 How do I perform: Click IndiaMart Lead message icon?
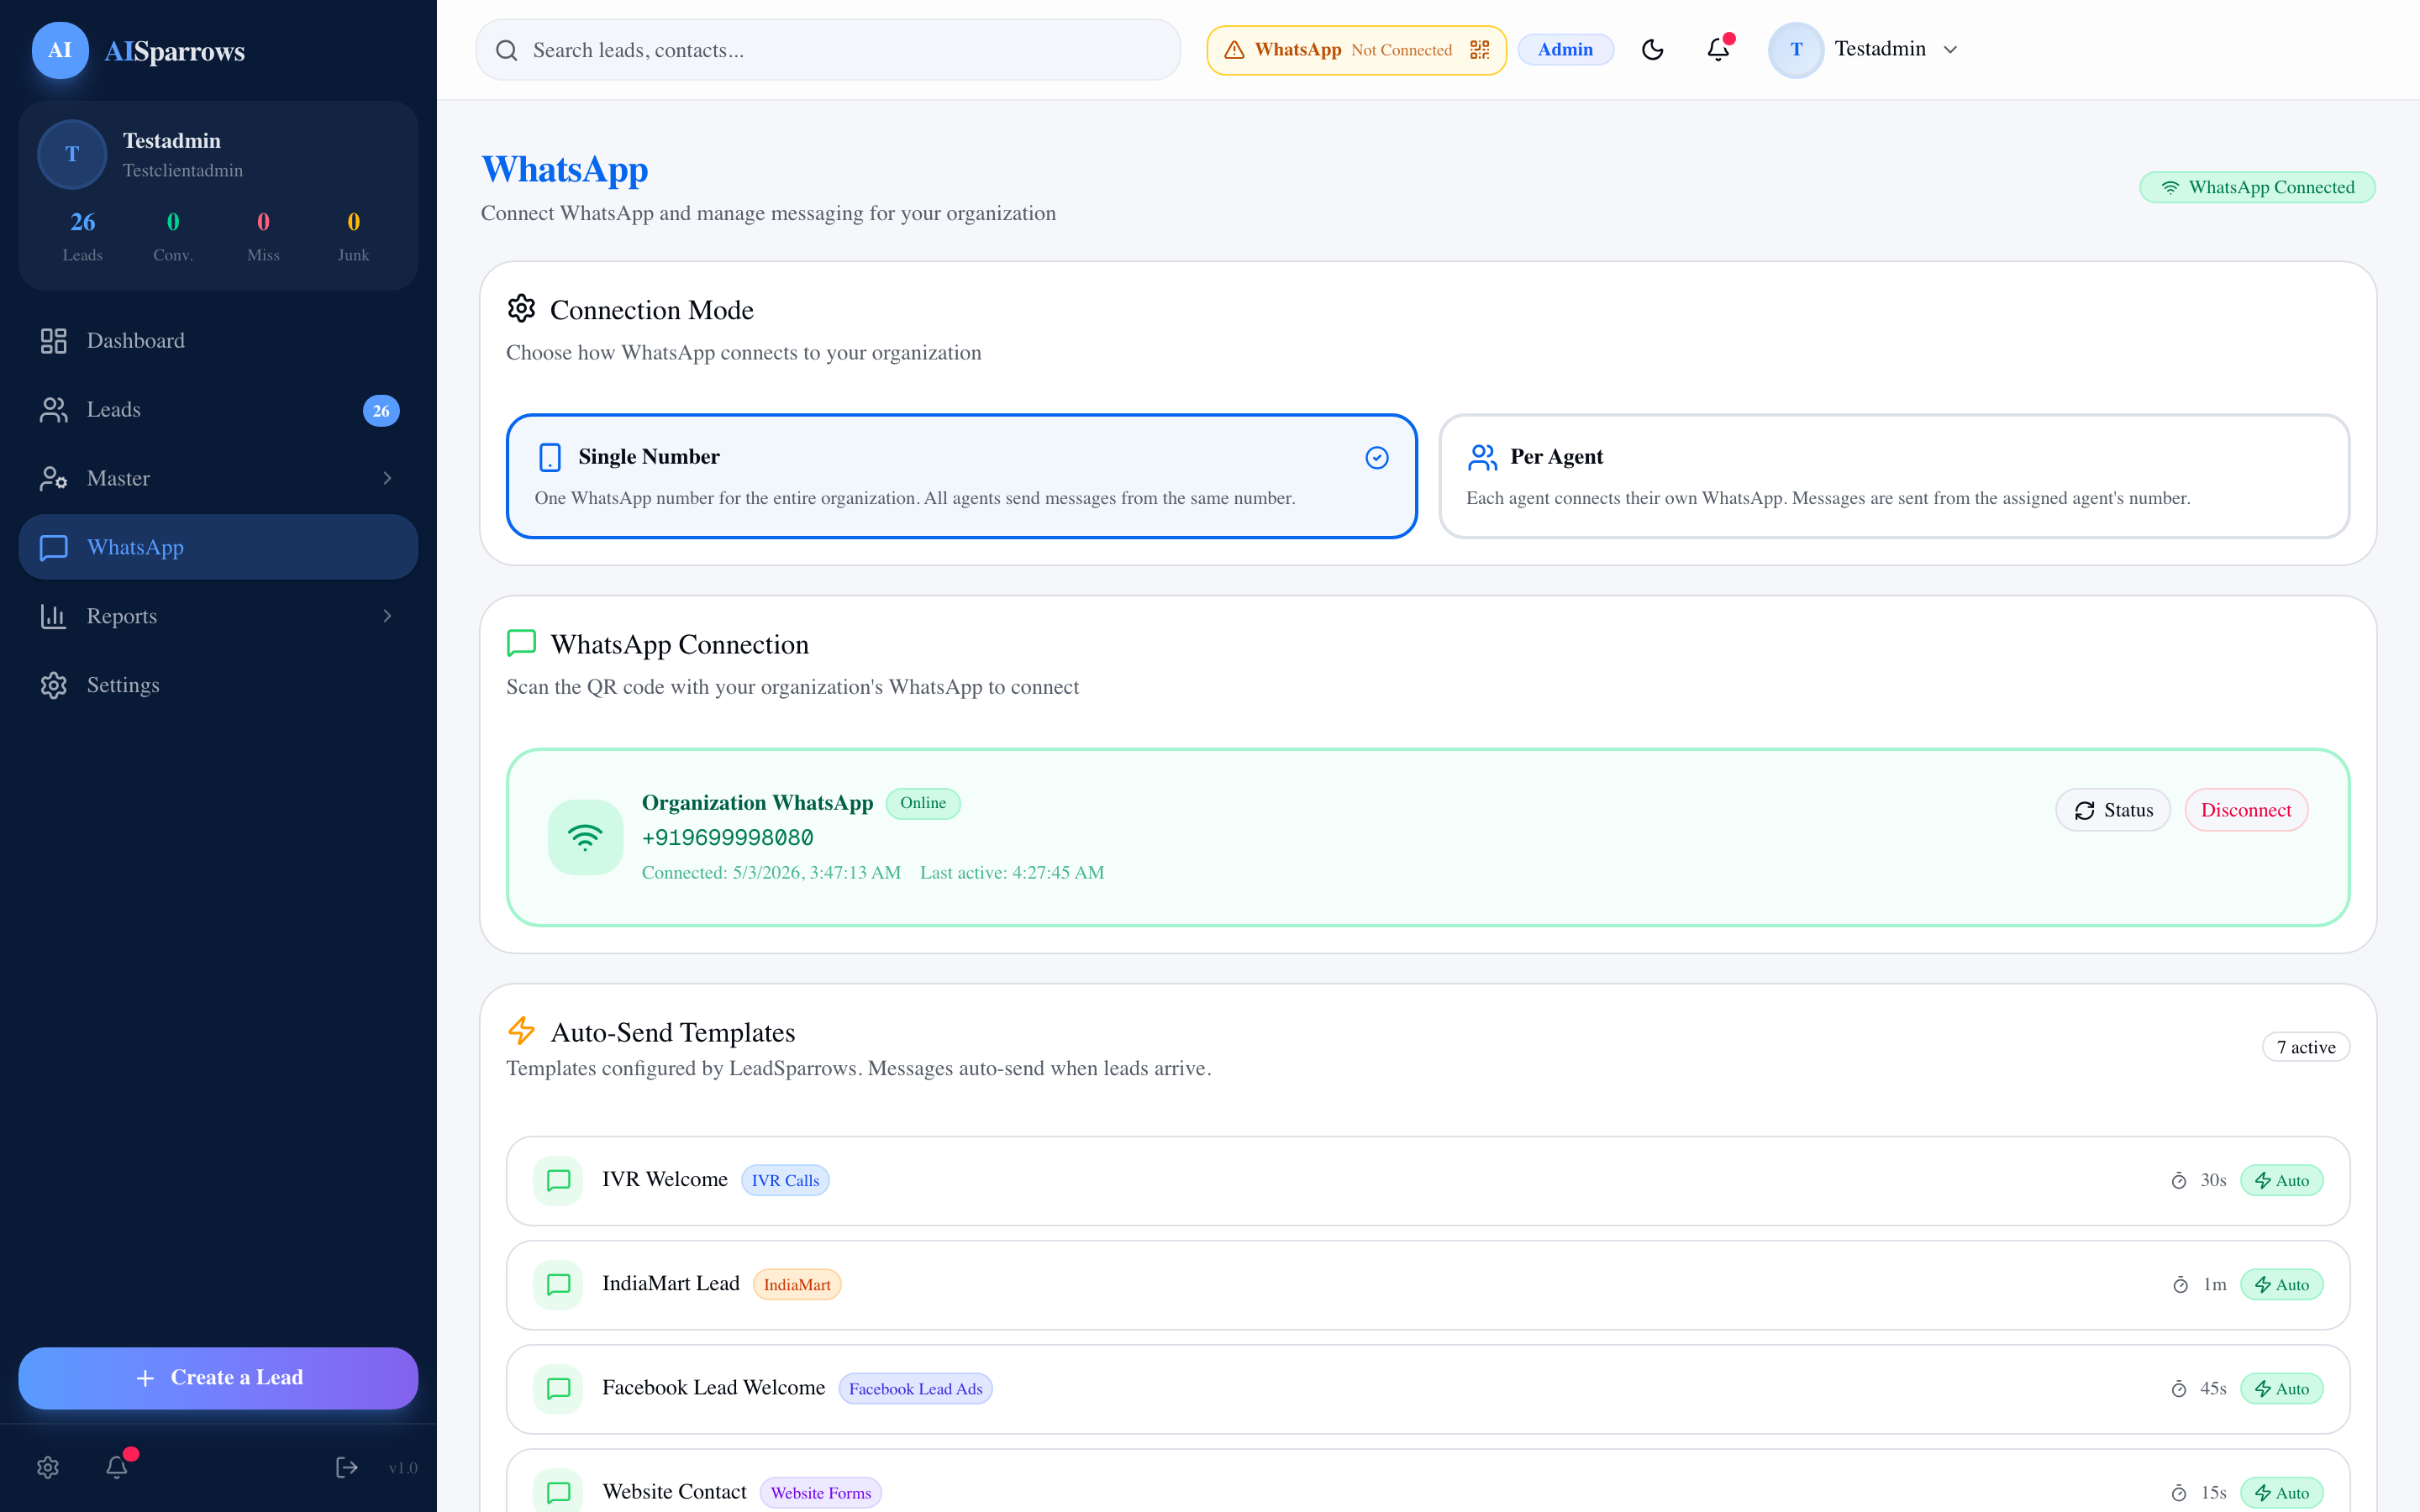[558, 1285]
